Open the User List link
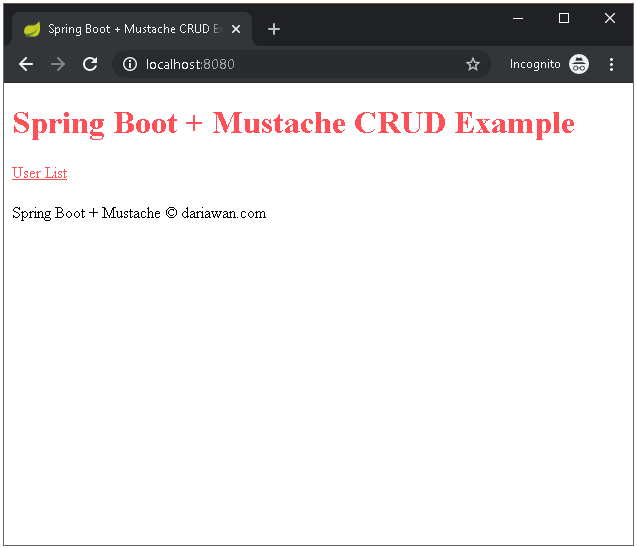 point(39,173)
